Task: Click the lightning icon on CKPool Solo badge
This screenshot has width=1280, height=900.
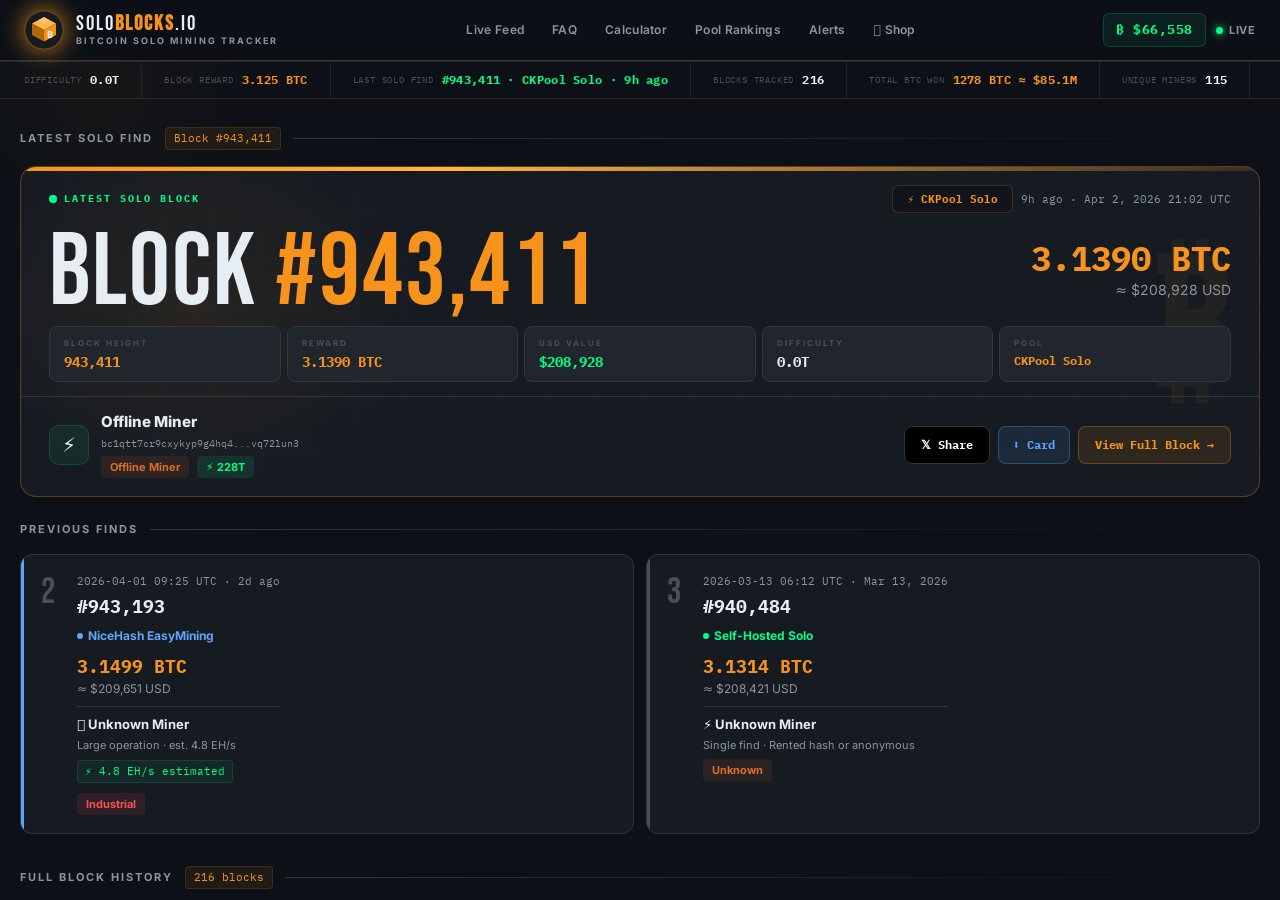Action: click(x=910, y=199)
